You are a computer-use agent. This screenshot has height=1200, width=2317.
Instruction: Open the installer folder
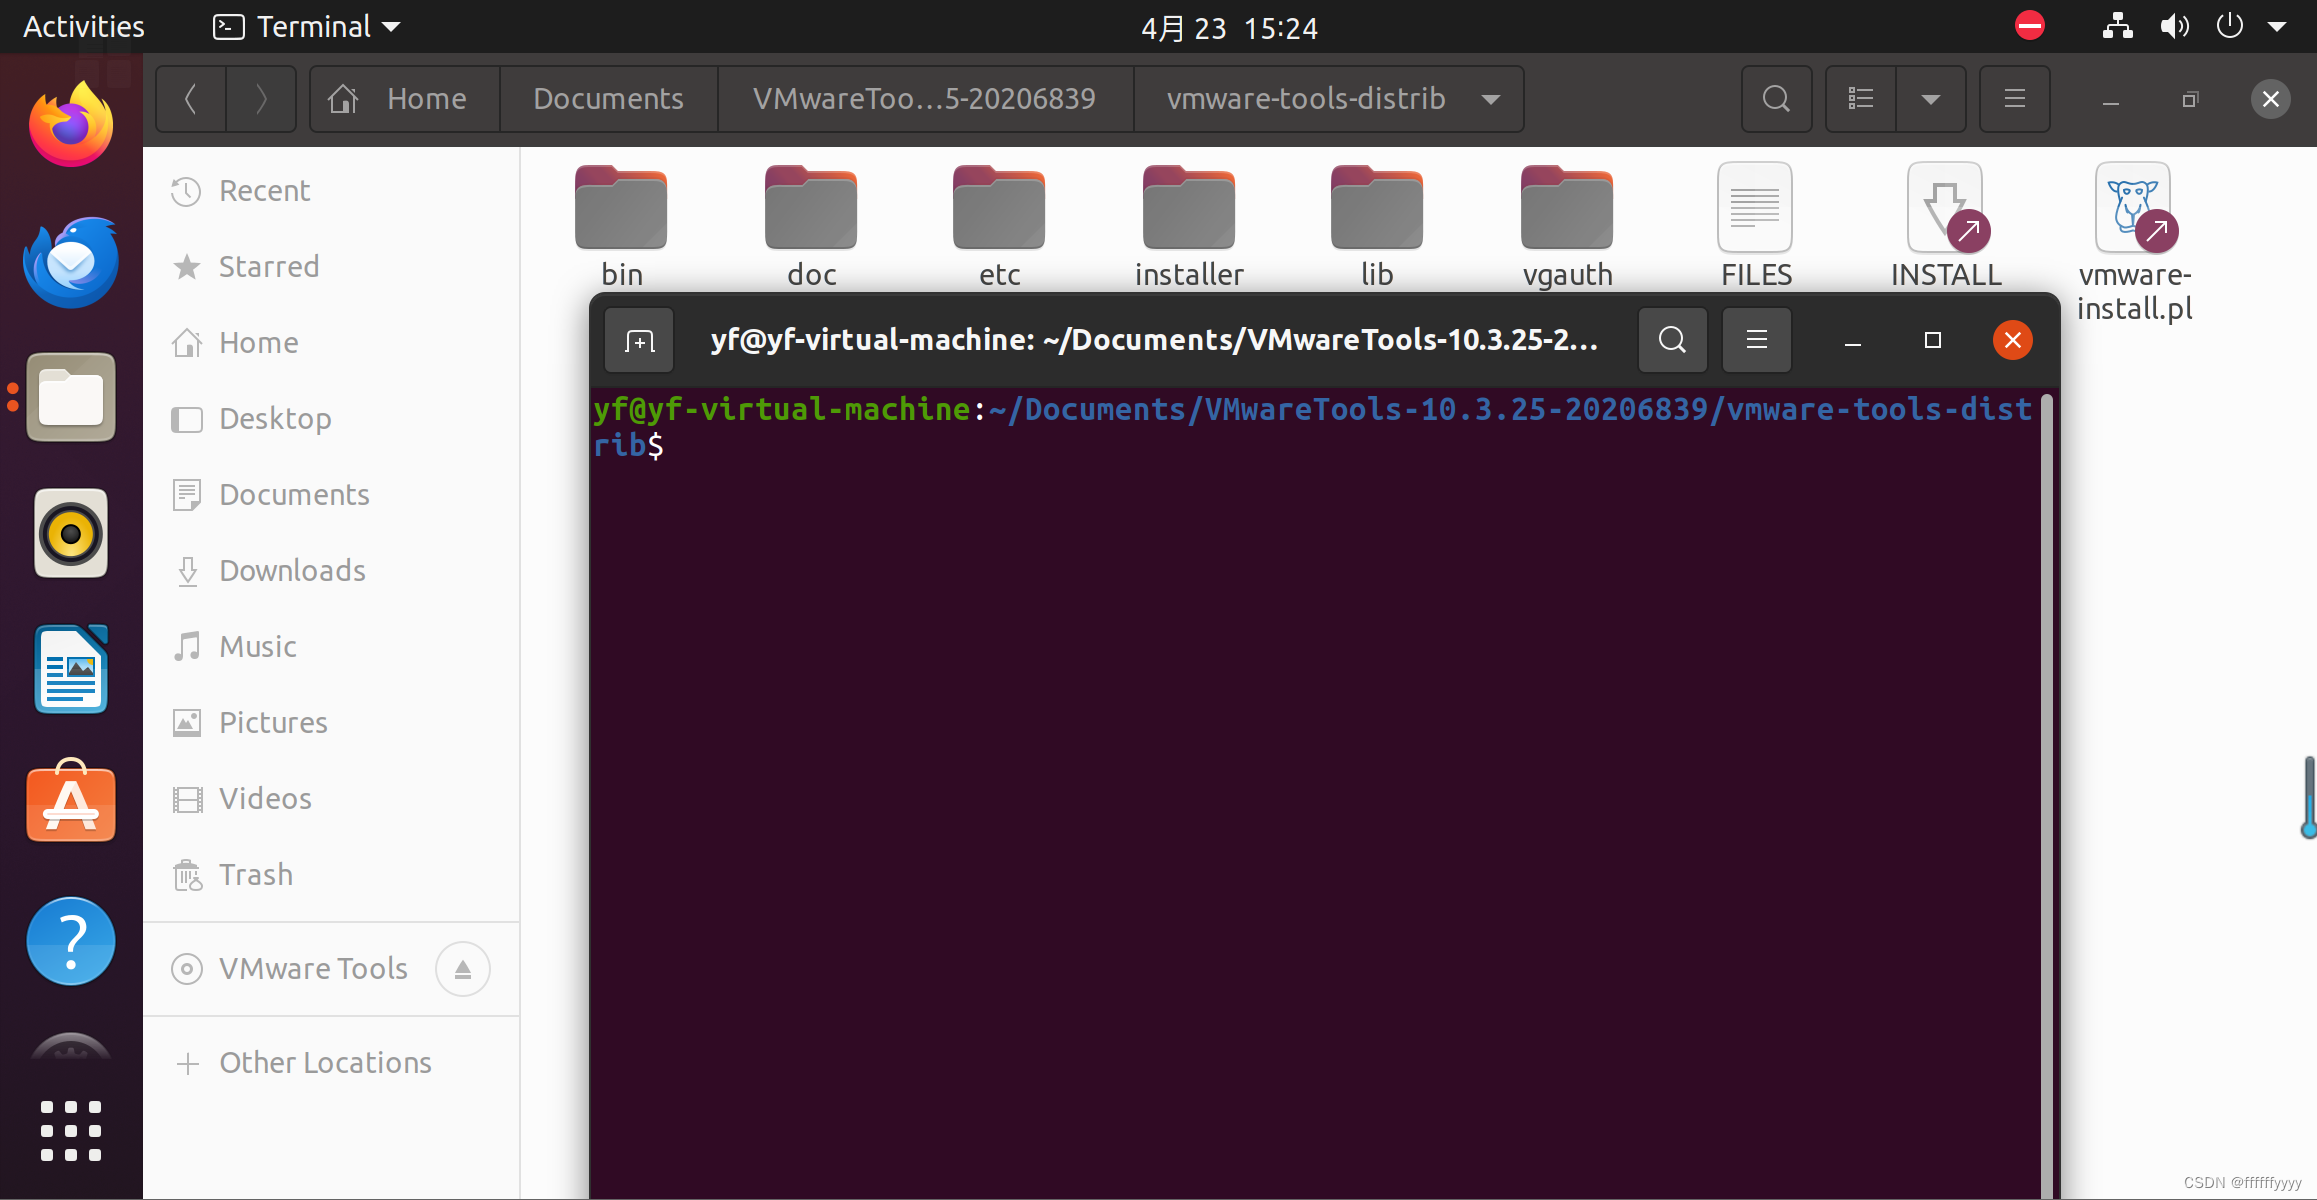click(1189, 227)
